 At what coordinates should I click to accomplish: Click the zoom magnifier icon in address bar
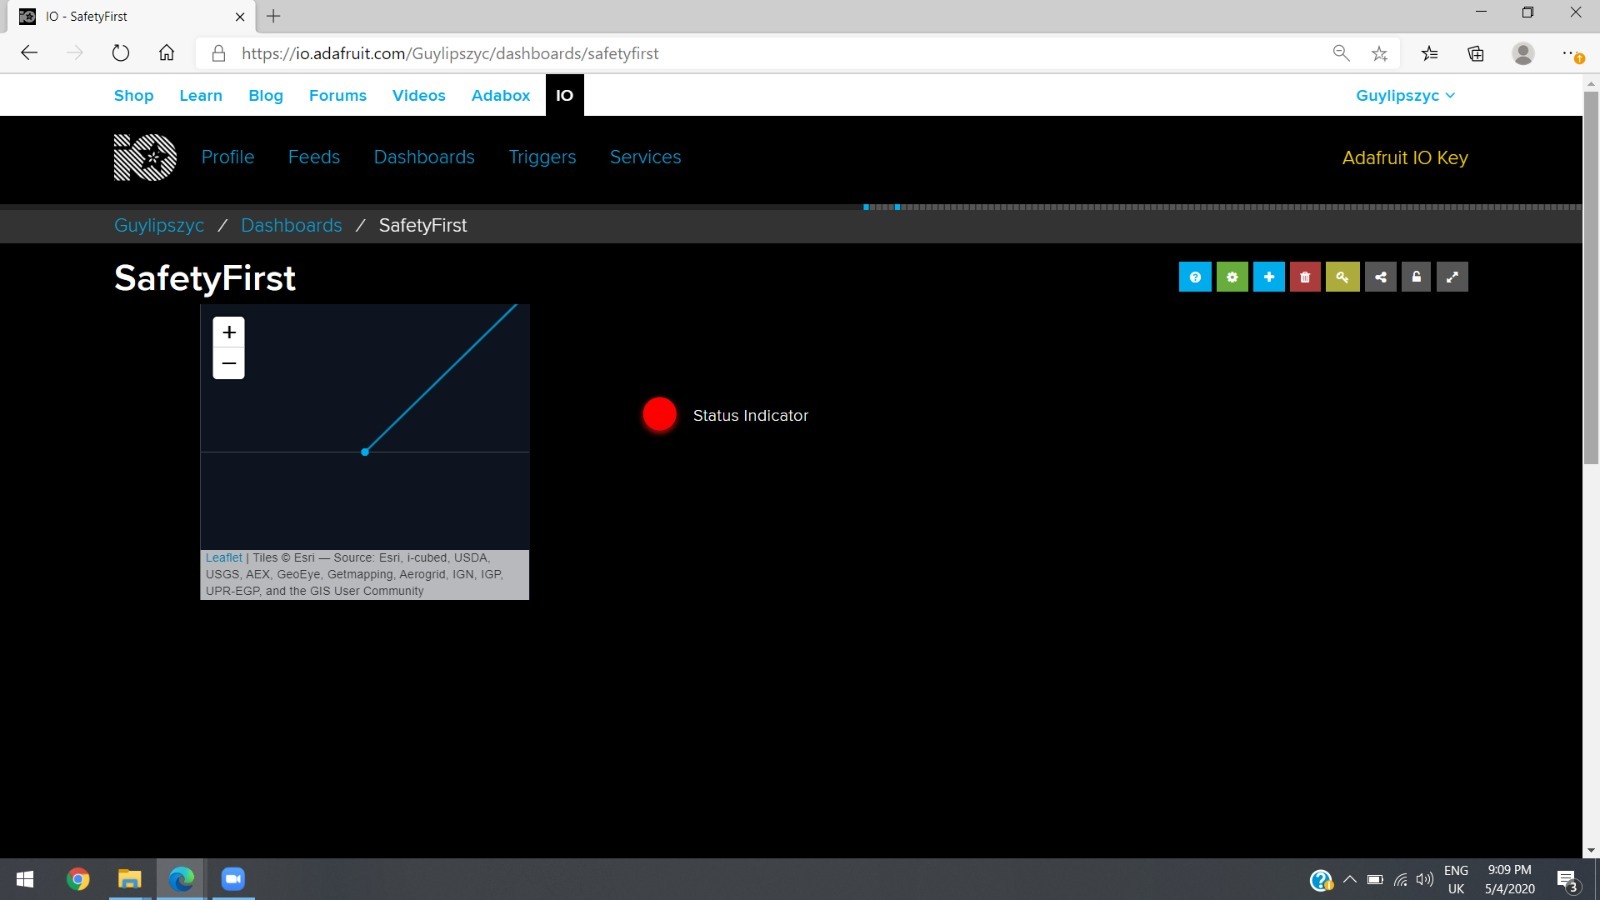click(x=1341, y=53)
